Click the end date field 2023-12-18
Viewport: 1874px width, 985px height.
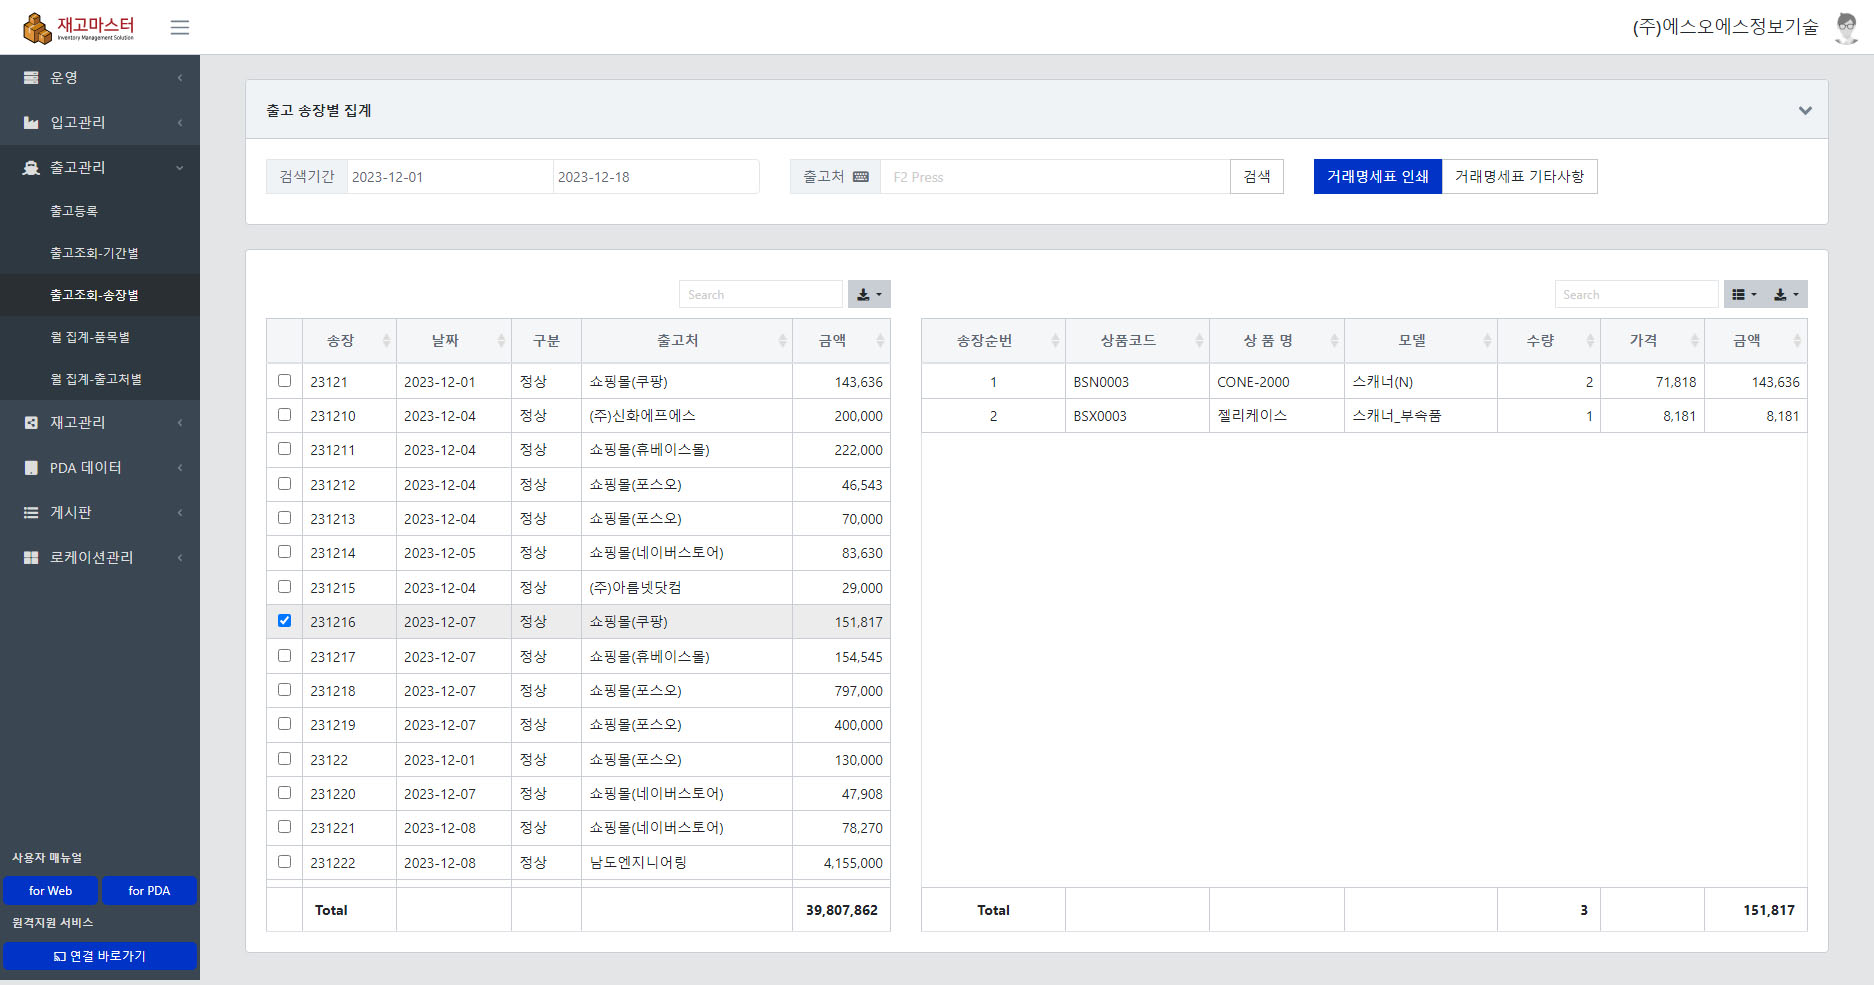pos(656,177)
